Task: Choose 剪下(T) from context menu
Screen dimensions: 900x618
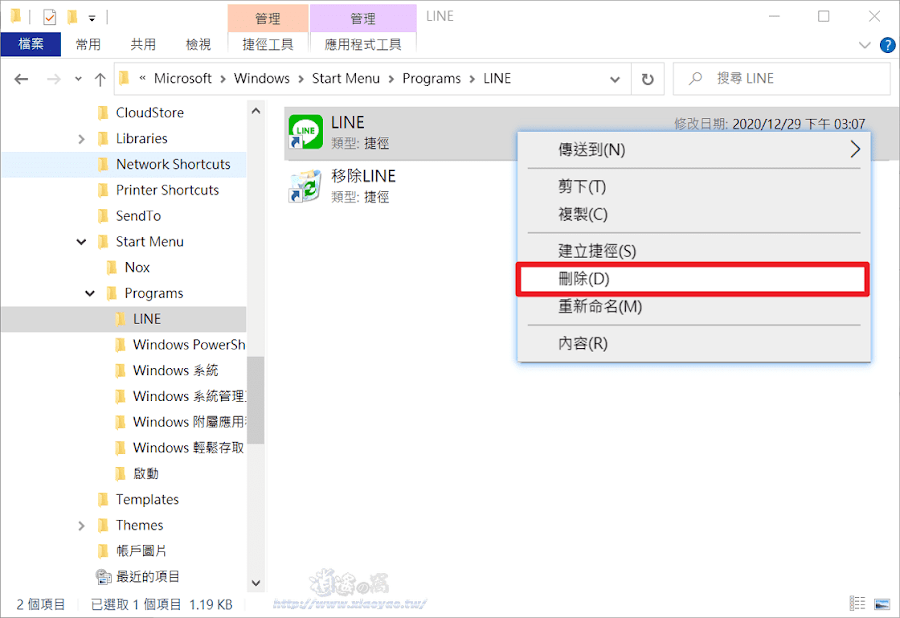Action: [693, 186]
